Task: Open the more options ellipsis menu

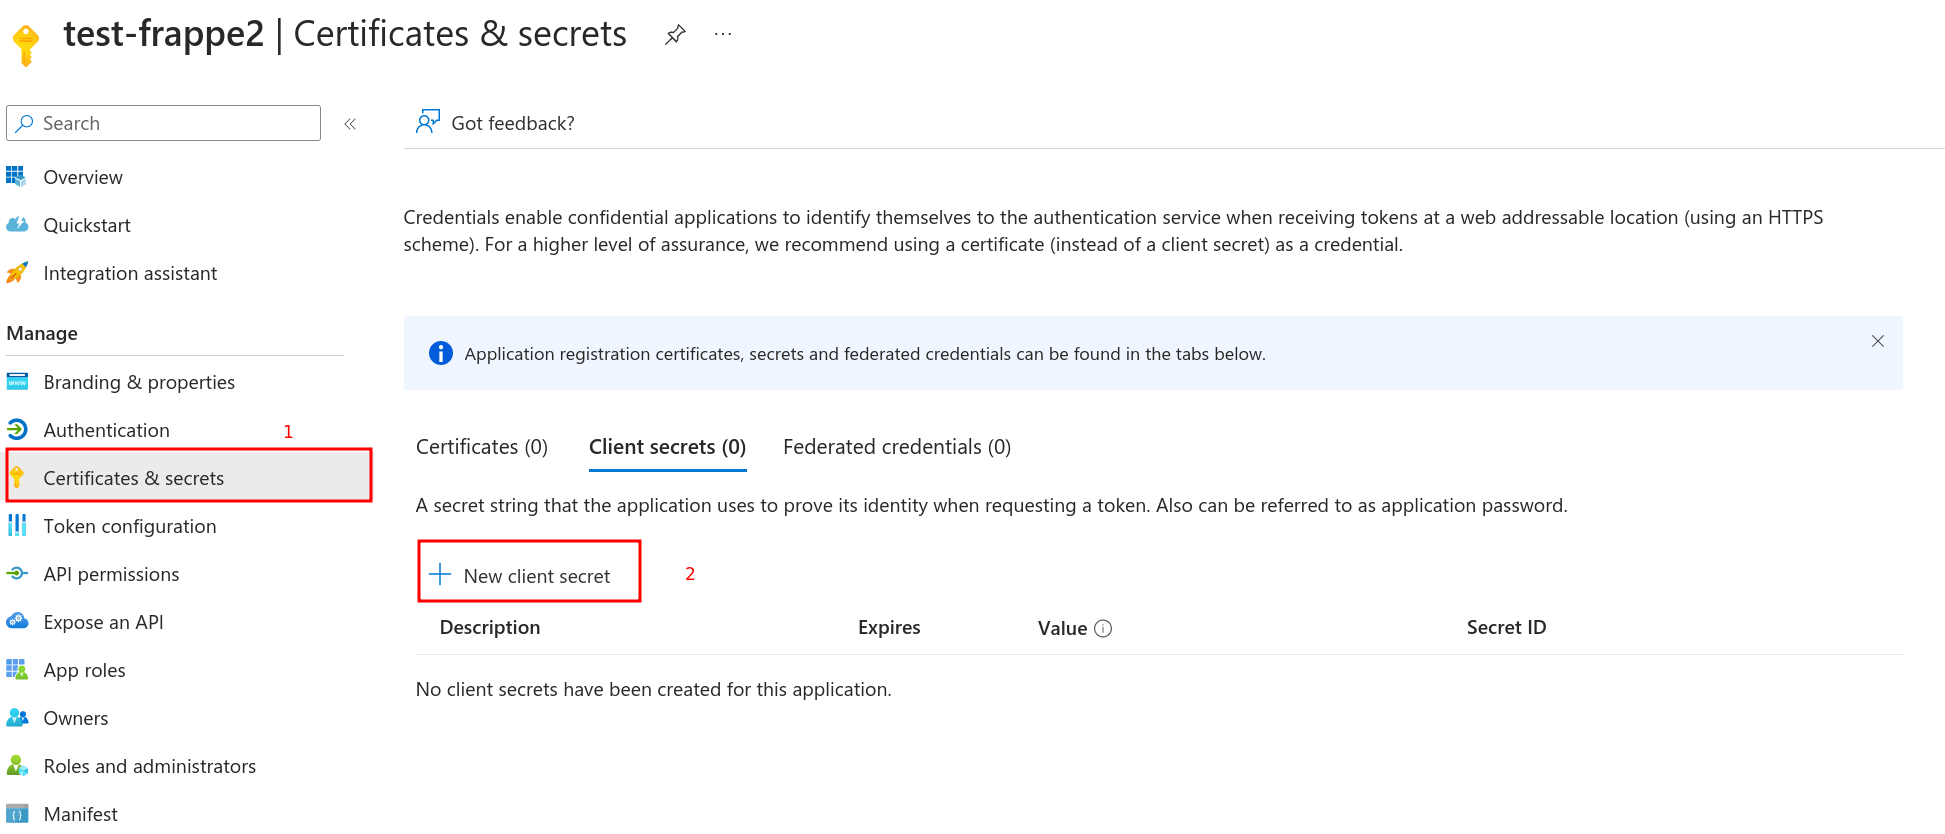Action: click(x=723, y=34)
